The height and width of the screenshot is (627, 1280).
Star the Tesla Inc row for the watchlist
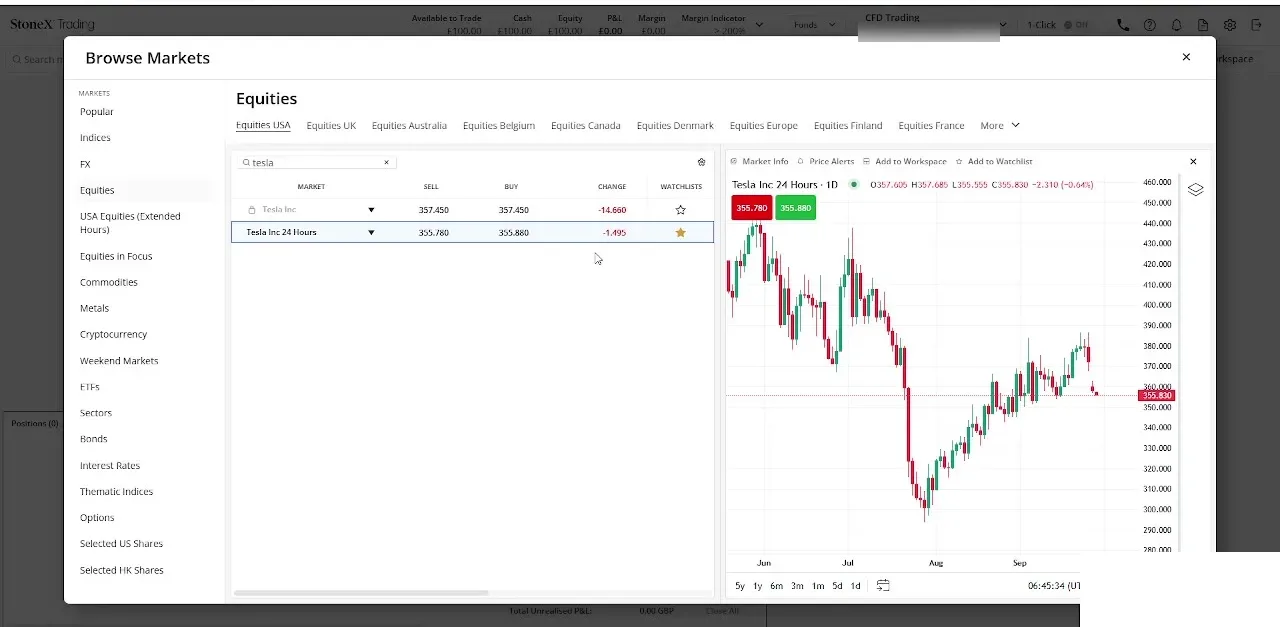point(681,210)
